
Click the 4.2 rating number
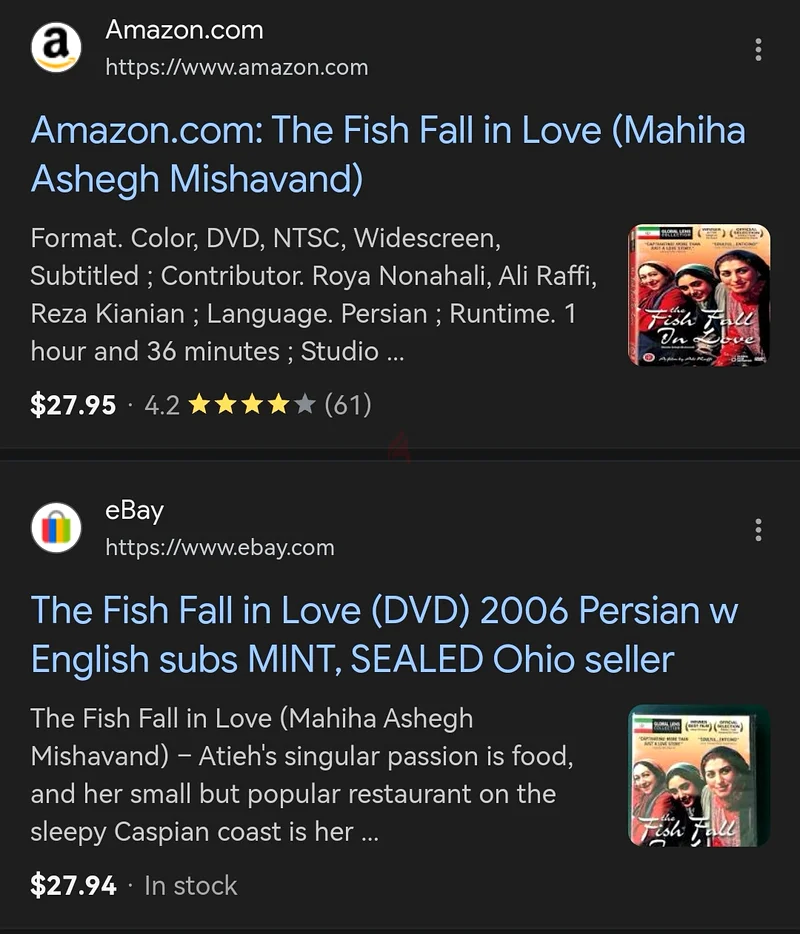pos(162,406)
